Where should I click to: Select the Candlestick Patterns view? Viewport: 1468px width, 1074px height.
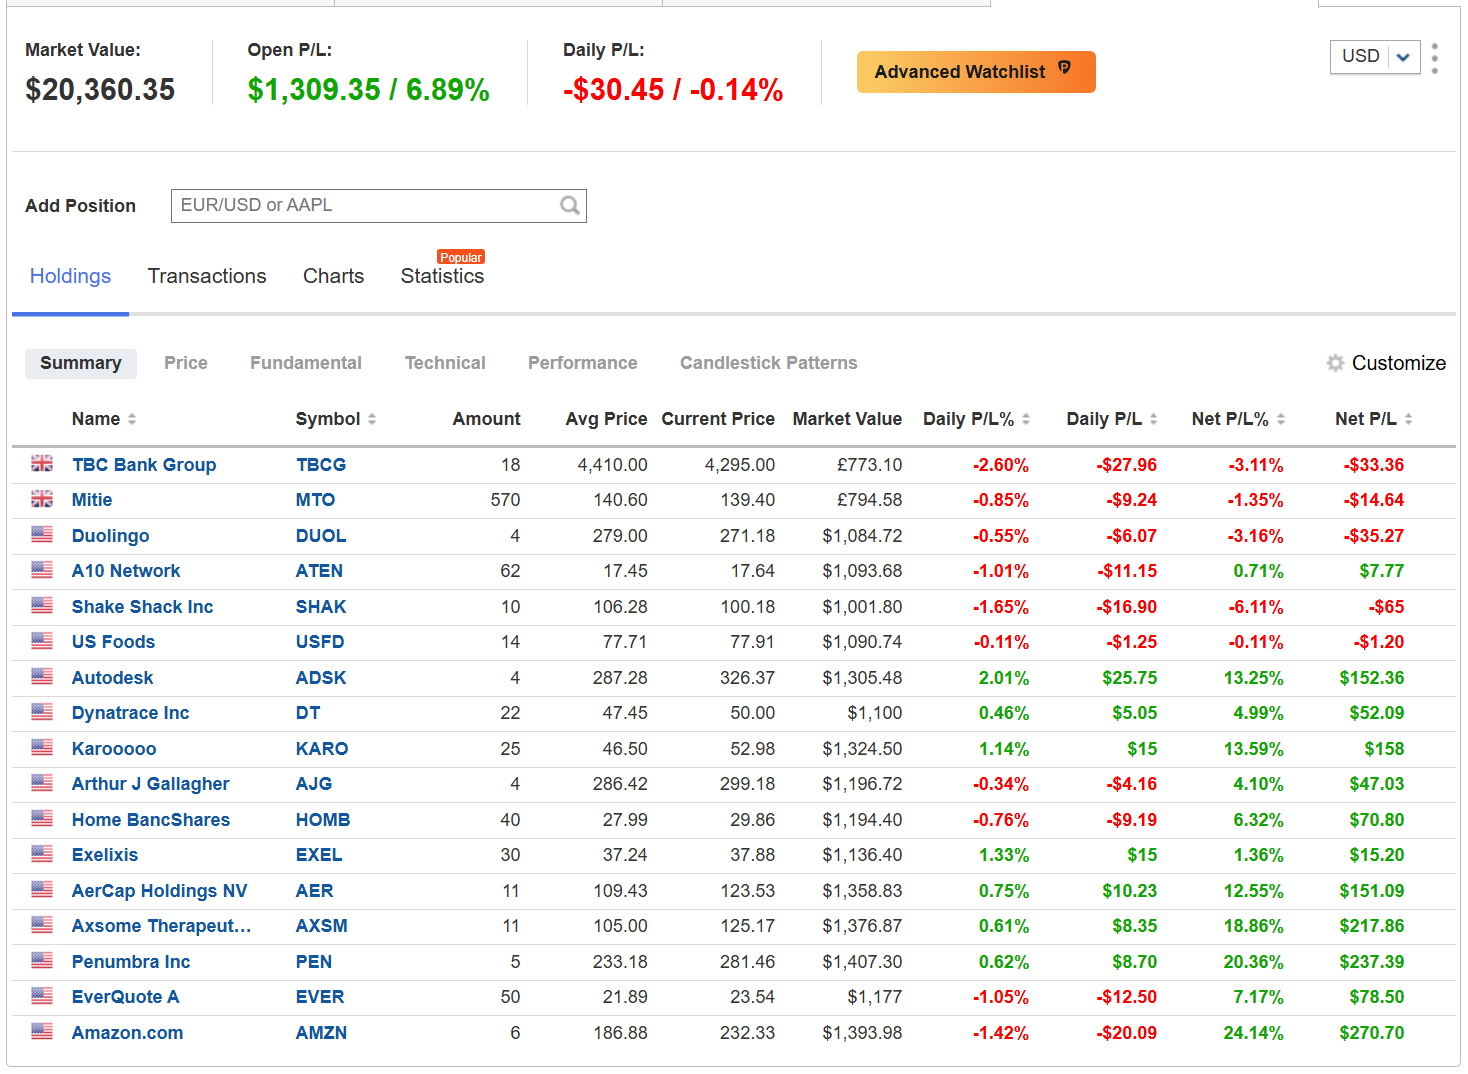click(x=769, y=363)
